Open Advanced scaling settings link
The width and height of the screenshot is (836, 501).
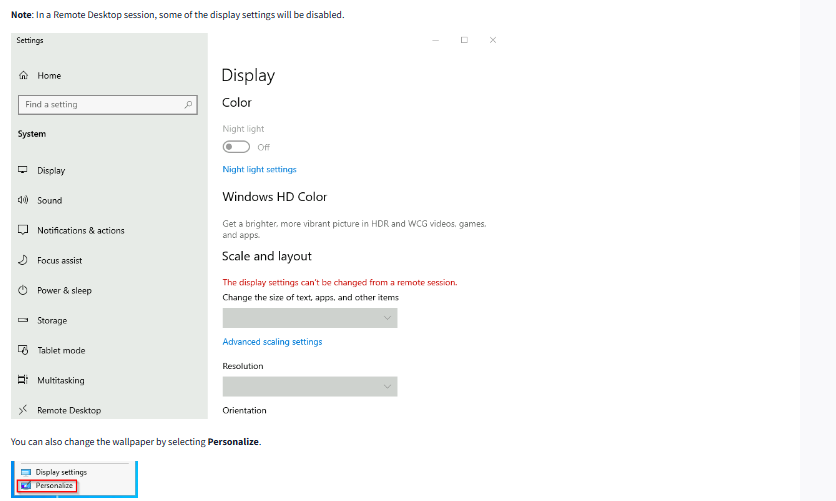click(x=272, y=342)
